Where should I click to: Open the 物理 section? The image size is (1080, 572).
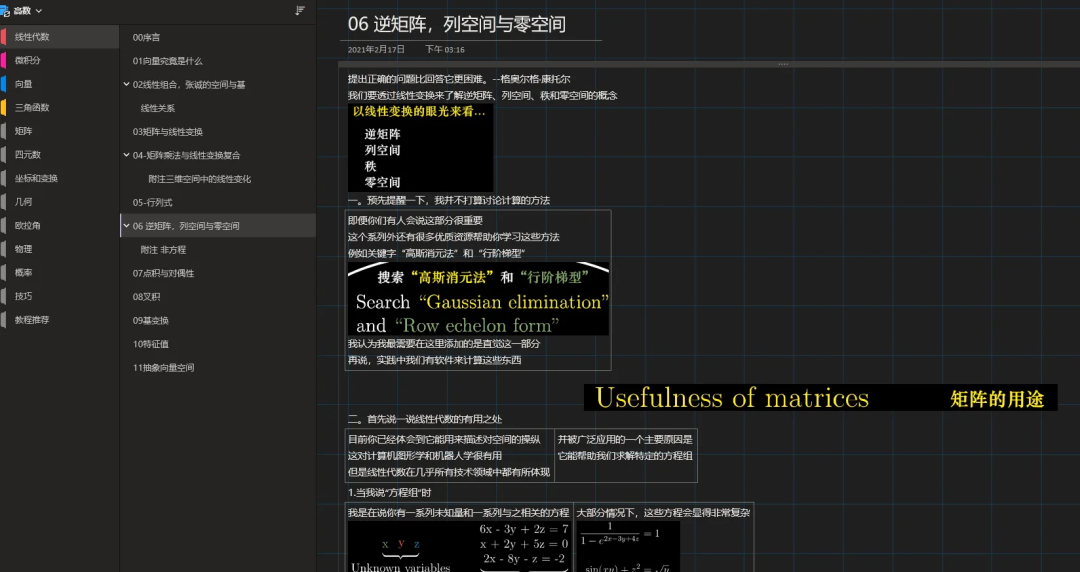pos(60,249)
